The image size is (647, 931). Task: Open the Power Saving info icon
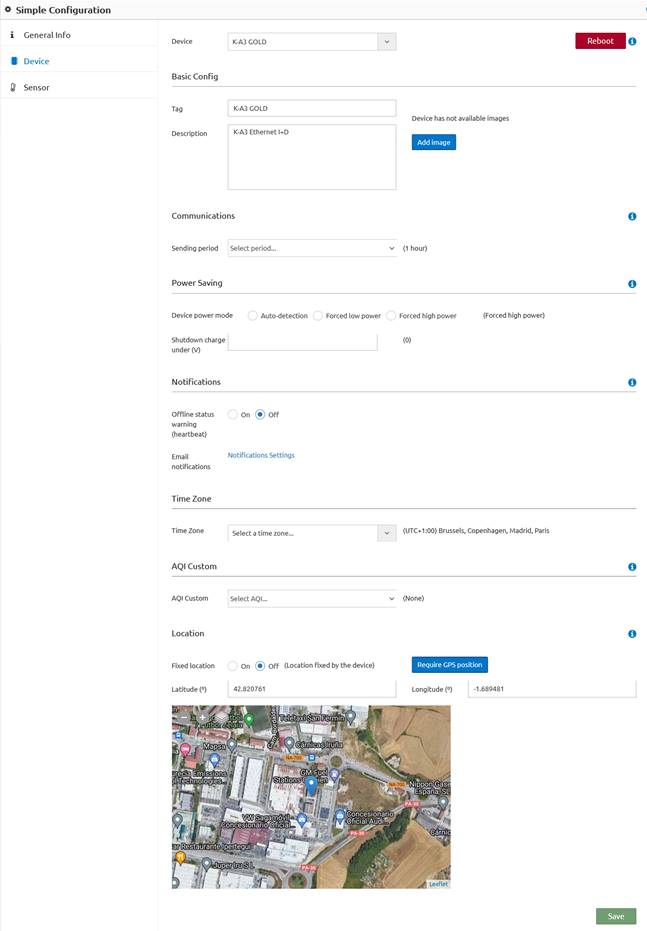point(632,284)
